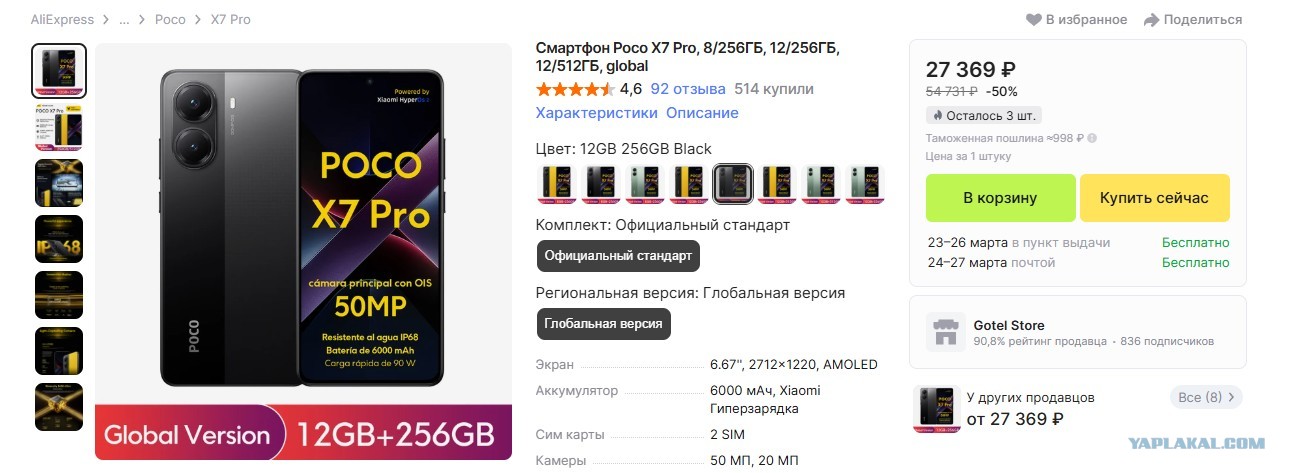This screenshot has height=473, width=1291.
Task: Jump to the Характеристики section
Action: pos(597,113)
